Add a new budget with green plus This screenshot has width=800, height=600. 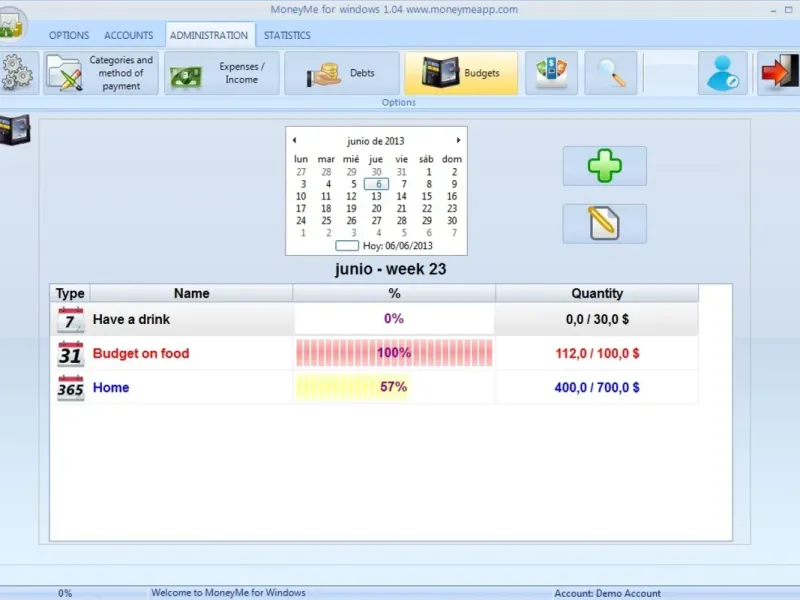tap(605, 166)
